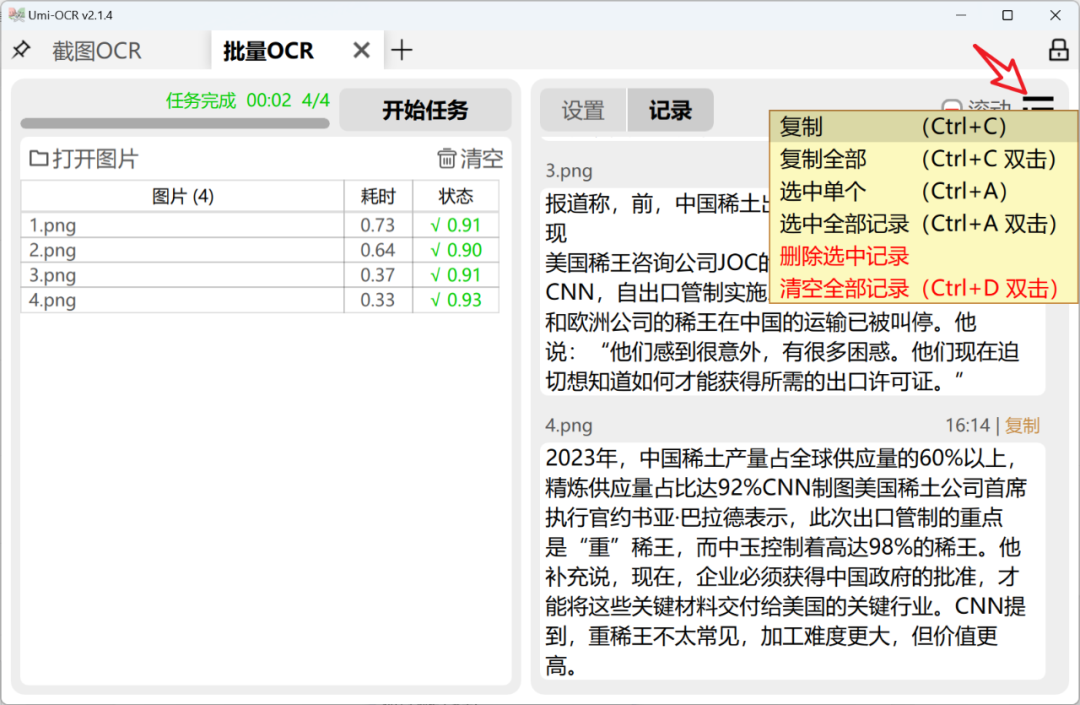1080x705 pixels.
Task: Click the green checkmark status of 4.png
Action: [x=455, y=299]
